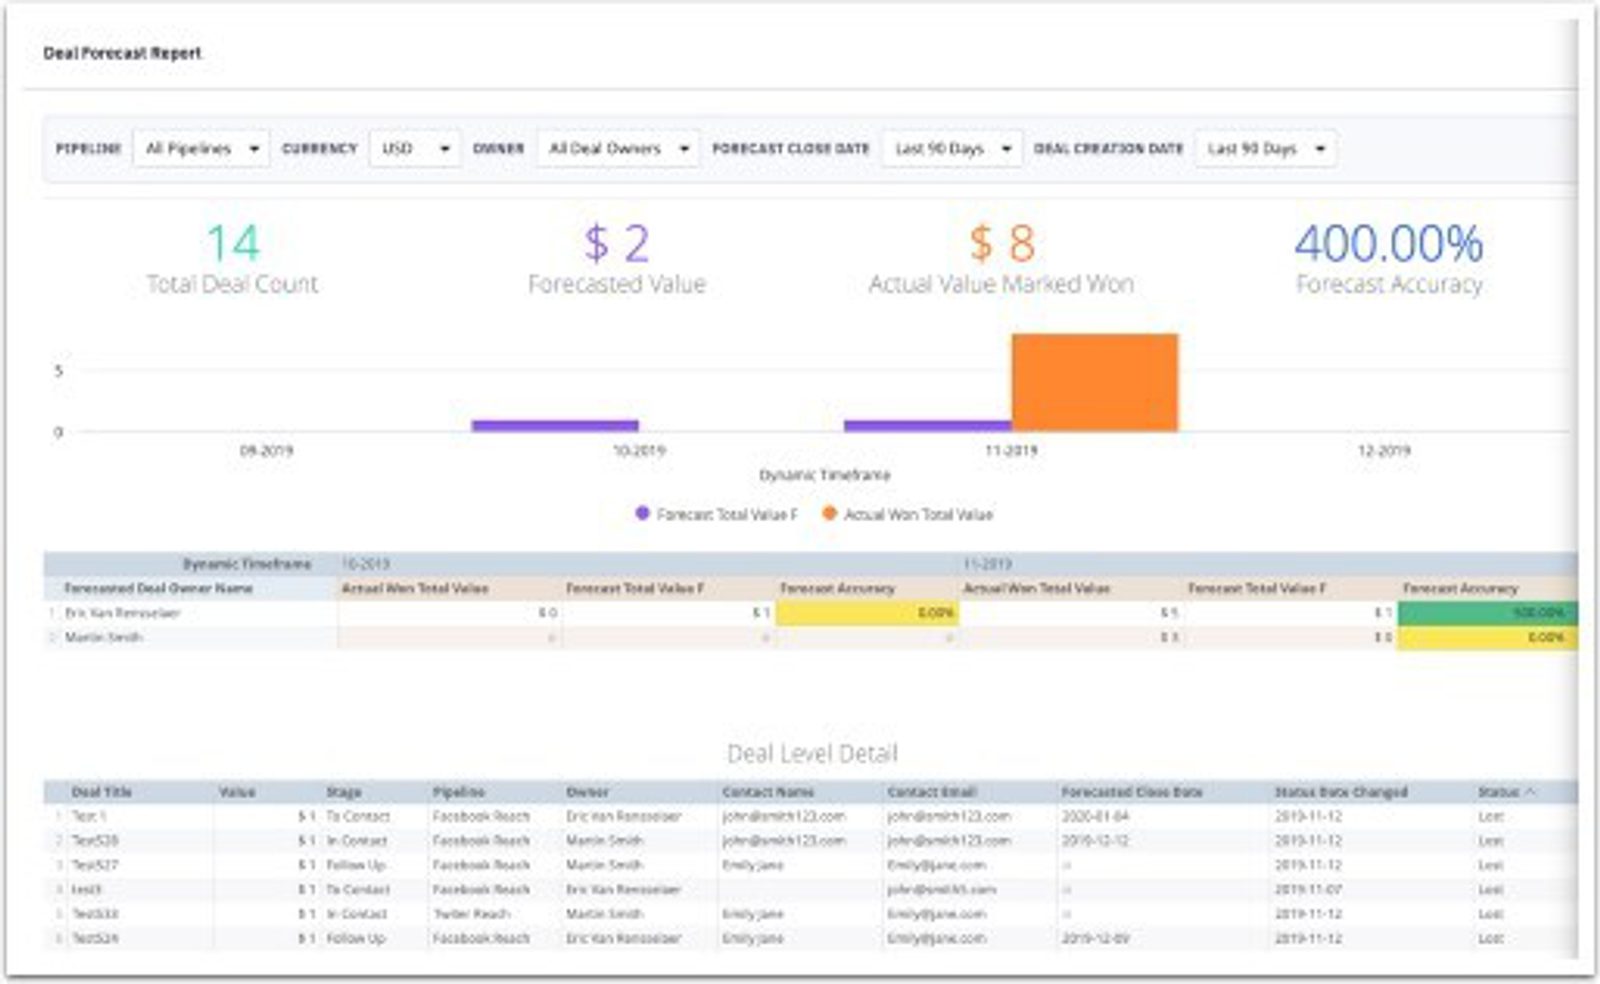Click the orange bar for 11-2019

point(1094,383)
